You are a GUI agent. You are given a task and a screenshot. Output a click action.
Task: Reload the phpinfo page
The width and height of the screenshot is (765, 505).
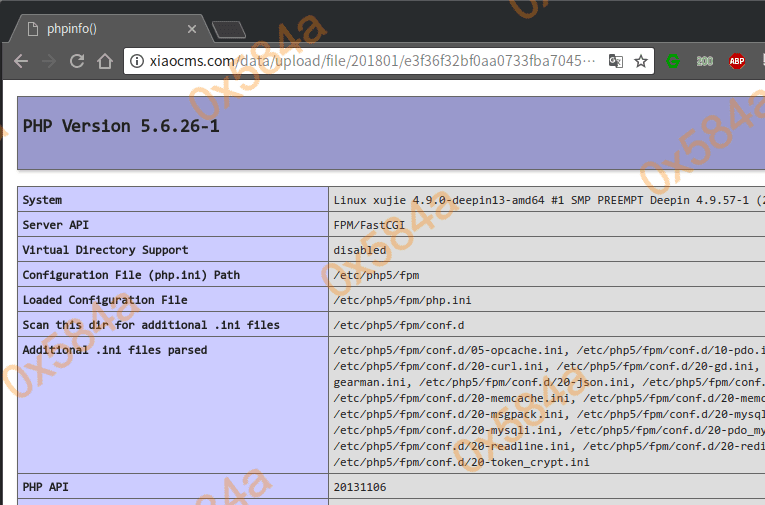(77, 61)
